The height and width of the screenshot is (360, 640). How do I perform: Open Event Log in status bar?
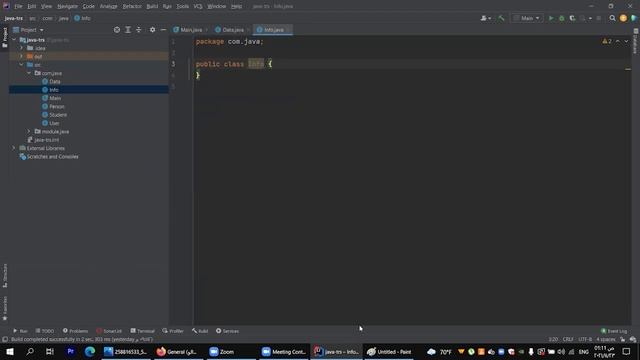[x=614, y=331]
